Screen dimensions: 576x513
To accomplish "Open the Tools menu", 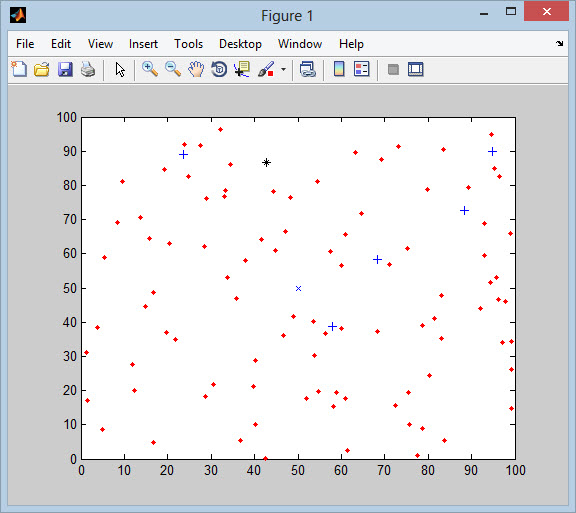I will [x=188, y=44].
